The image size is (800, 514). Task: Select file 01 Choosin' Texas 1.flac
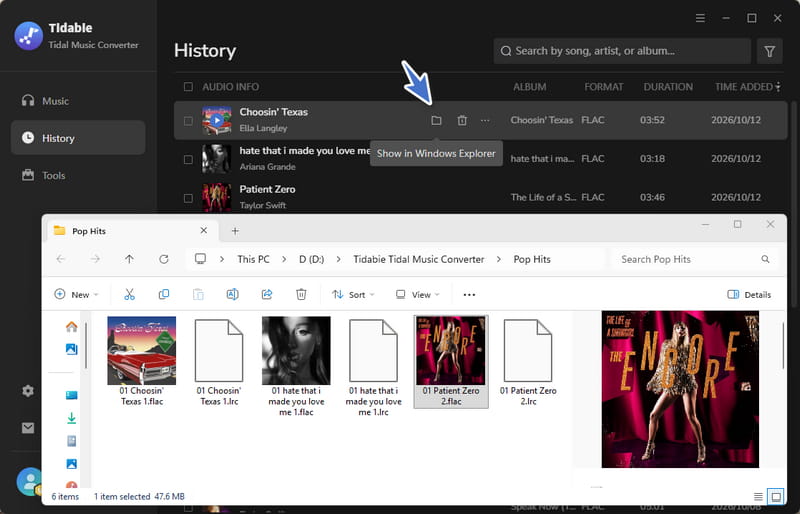click(141, 361)
